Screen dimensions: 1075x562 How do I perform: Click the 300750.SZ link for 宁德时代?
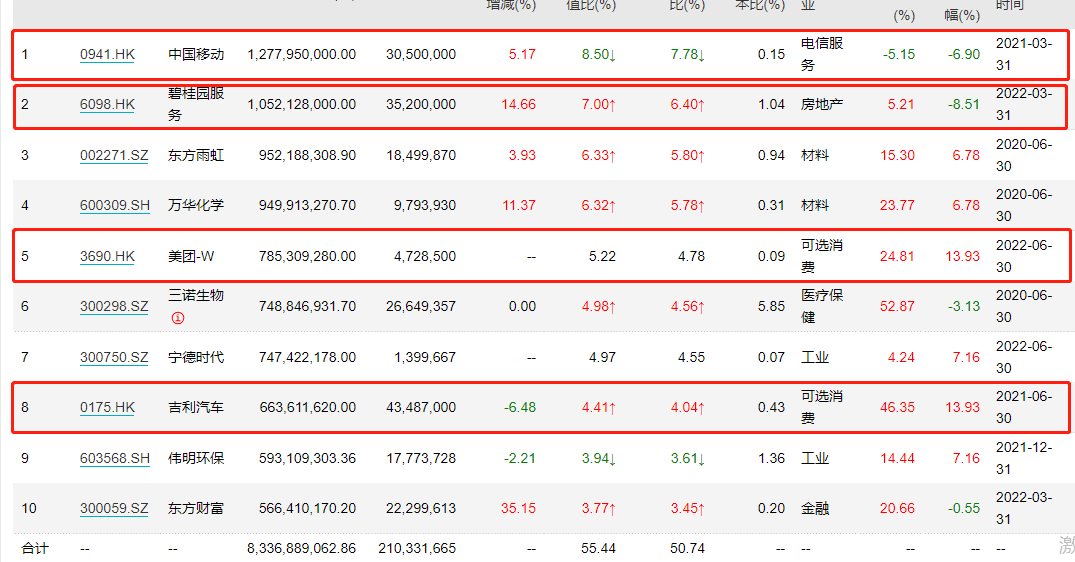point(114,357)
